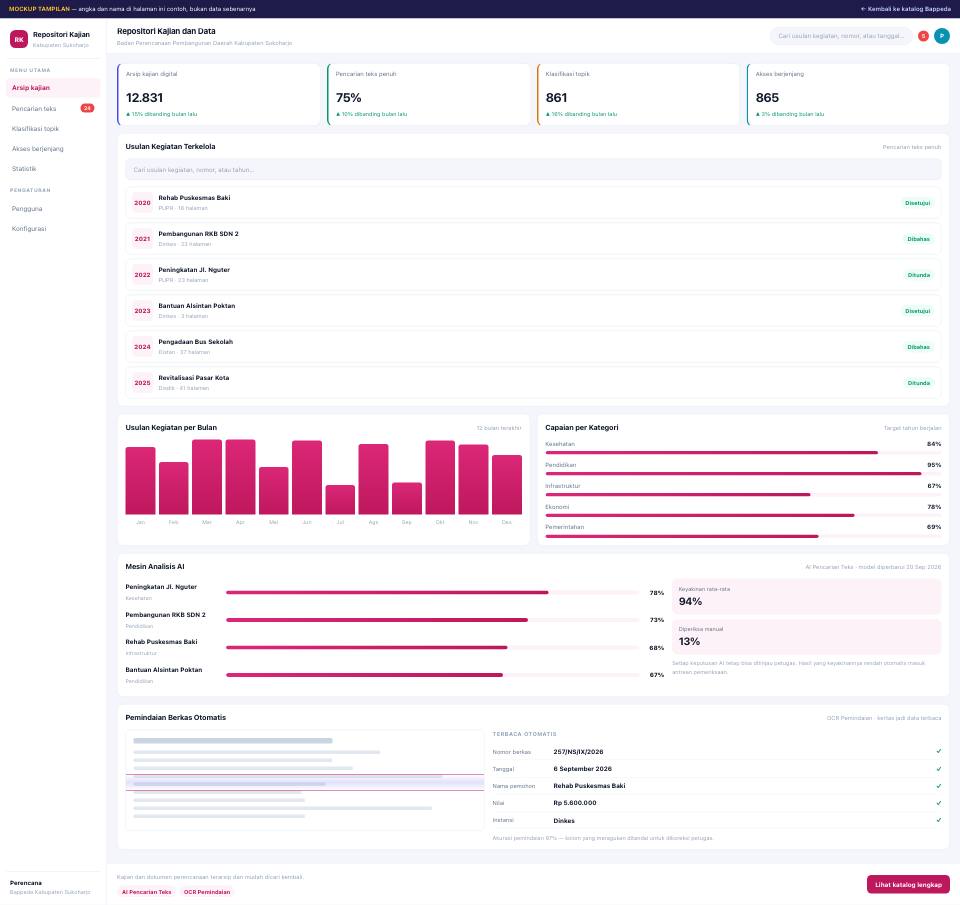
Task: Click the 2025 year badge
Action: pyautogui.click(x=143, y=383)
